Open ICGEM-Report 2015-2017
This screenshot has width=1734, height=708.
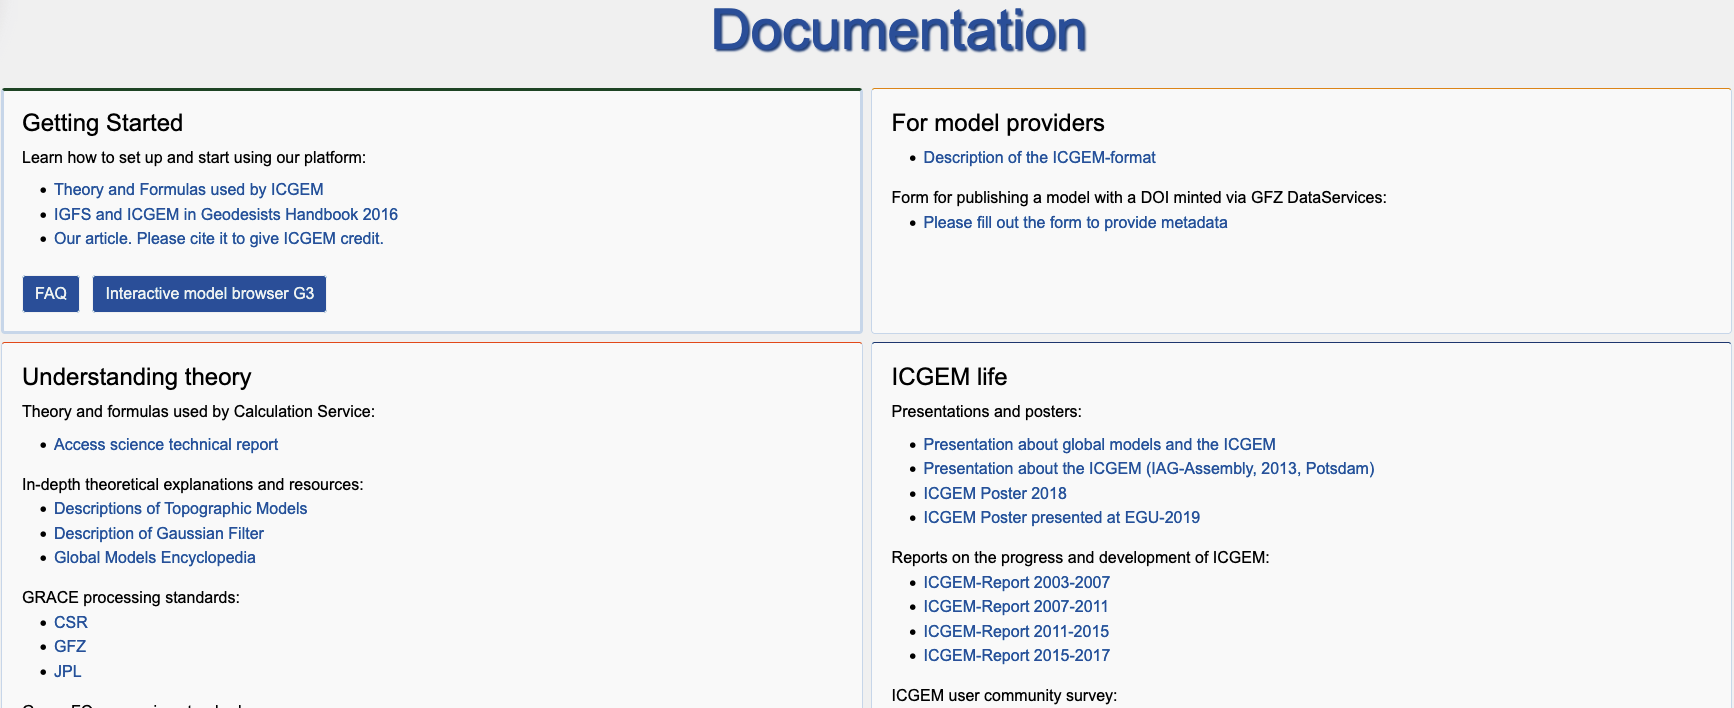pos(1016,656)
